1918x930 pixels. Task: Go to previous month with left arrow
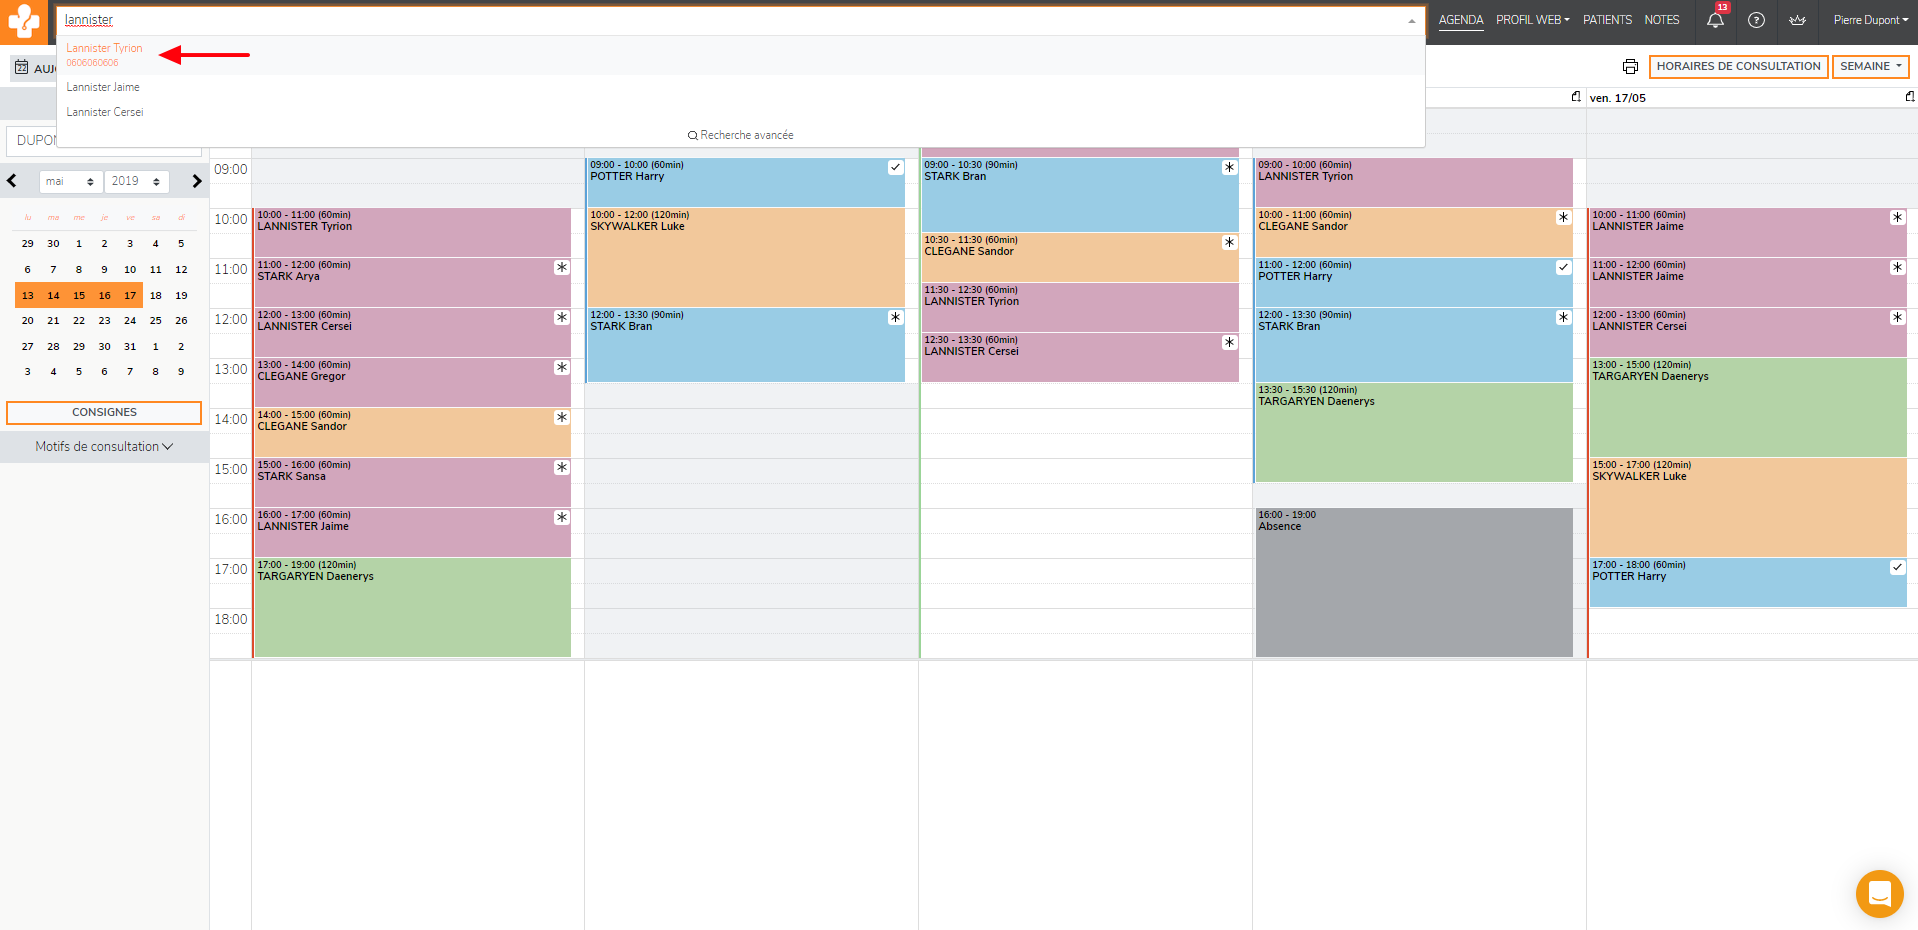12,181
